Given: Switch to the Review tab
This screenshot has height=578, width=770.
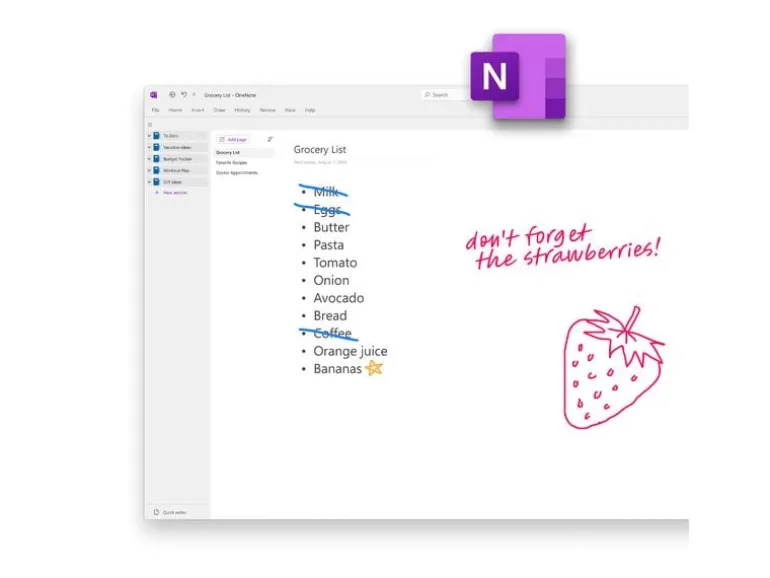Looking at the screenshot, I should [268, 110].
